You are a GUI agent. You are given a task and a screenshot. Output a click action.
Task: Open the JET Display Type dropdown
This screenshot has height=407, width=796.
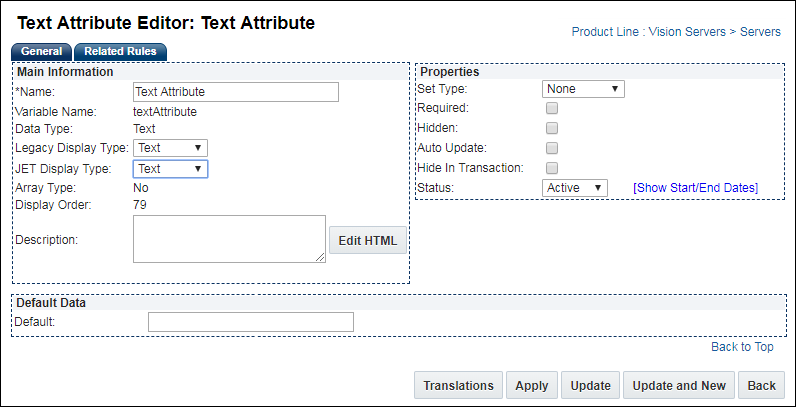[x=170, y=169]
